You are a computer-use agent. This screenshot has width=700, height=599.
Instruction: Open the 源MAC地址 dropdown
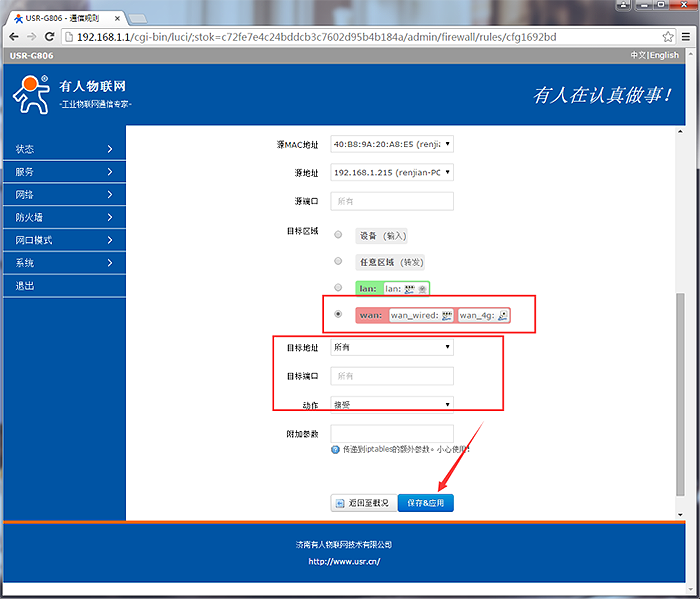click(392, 144)
